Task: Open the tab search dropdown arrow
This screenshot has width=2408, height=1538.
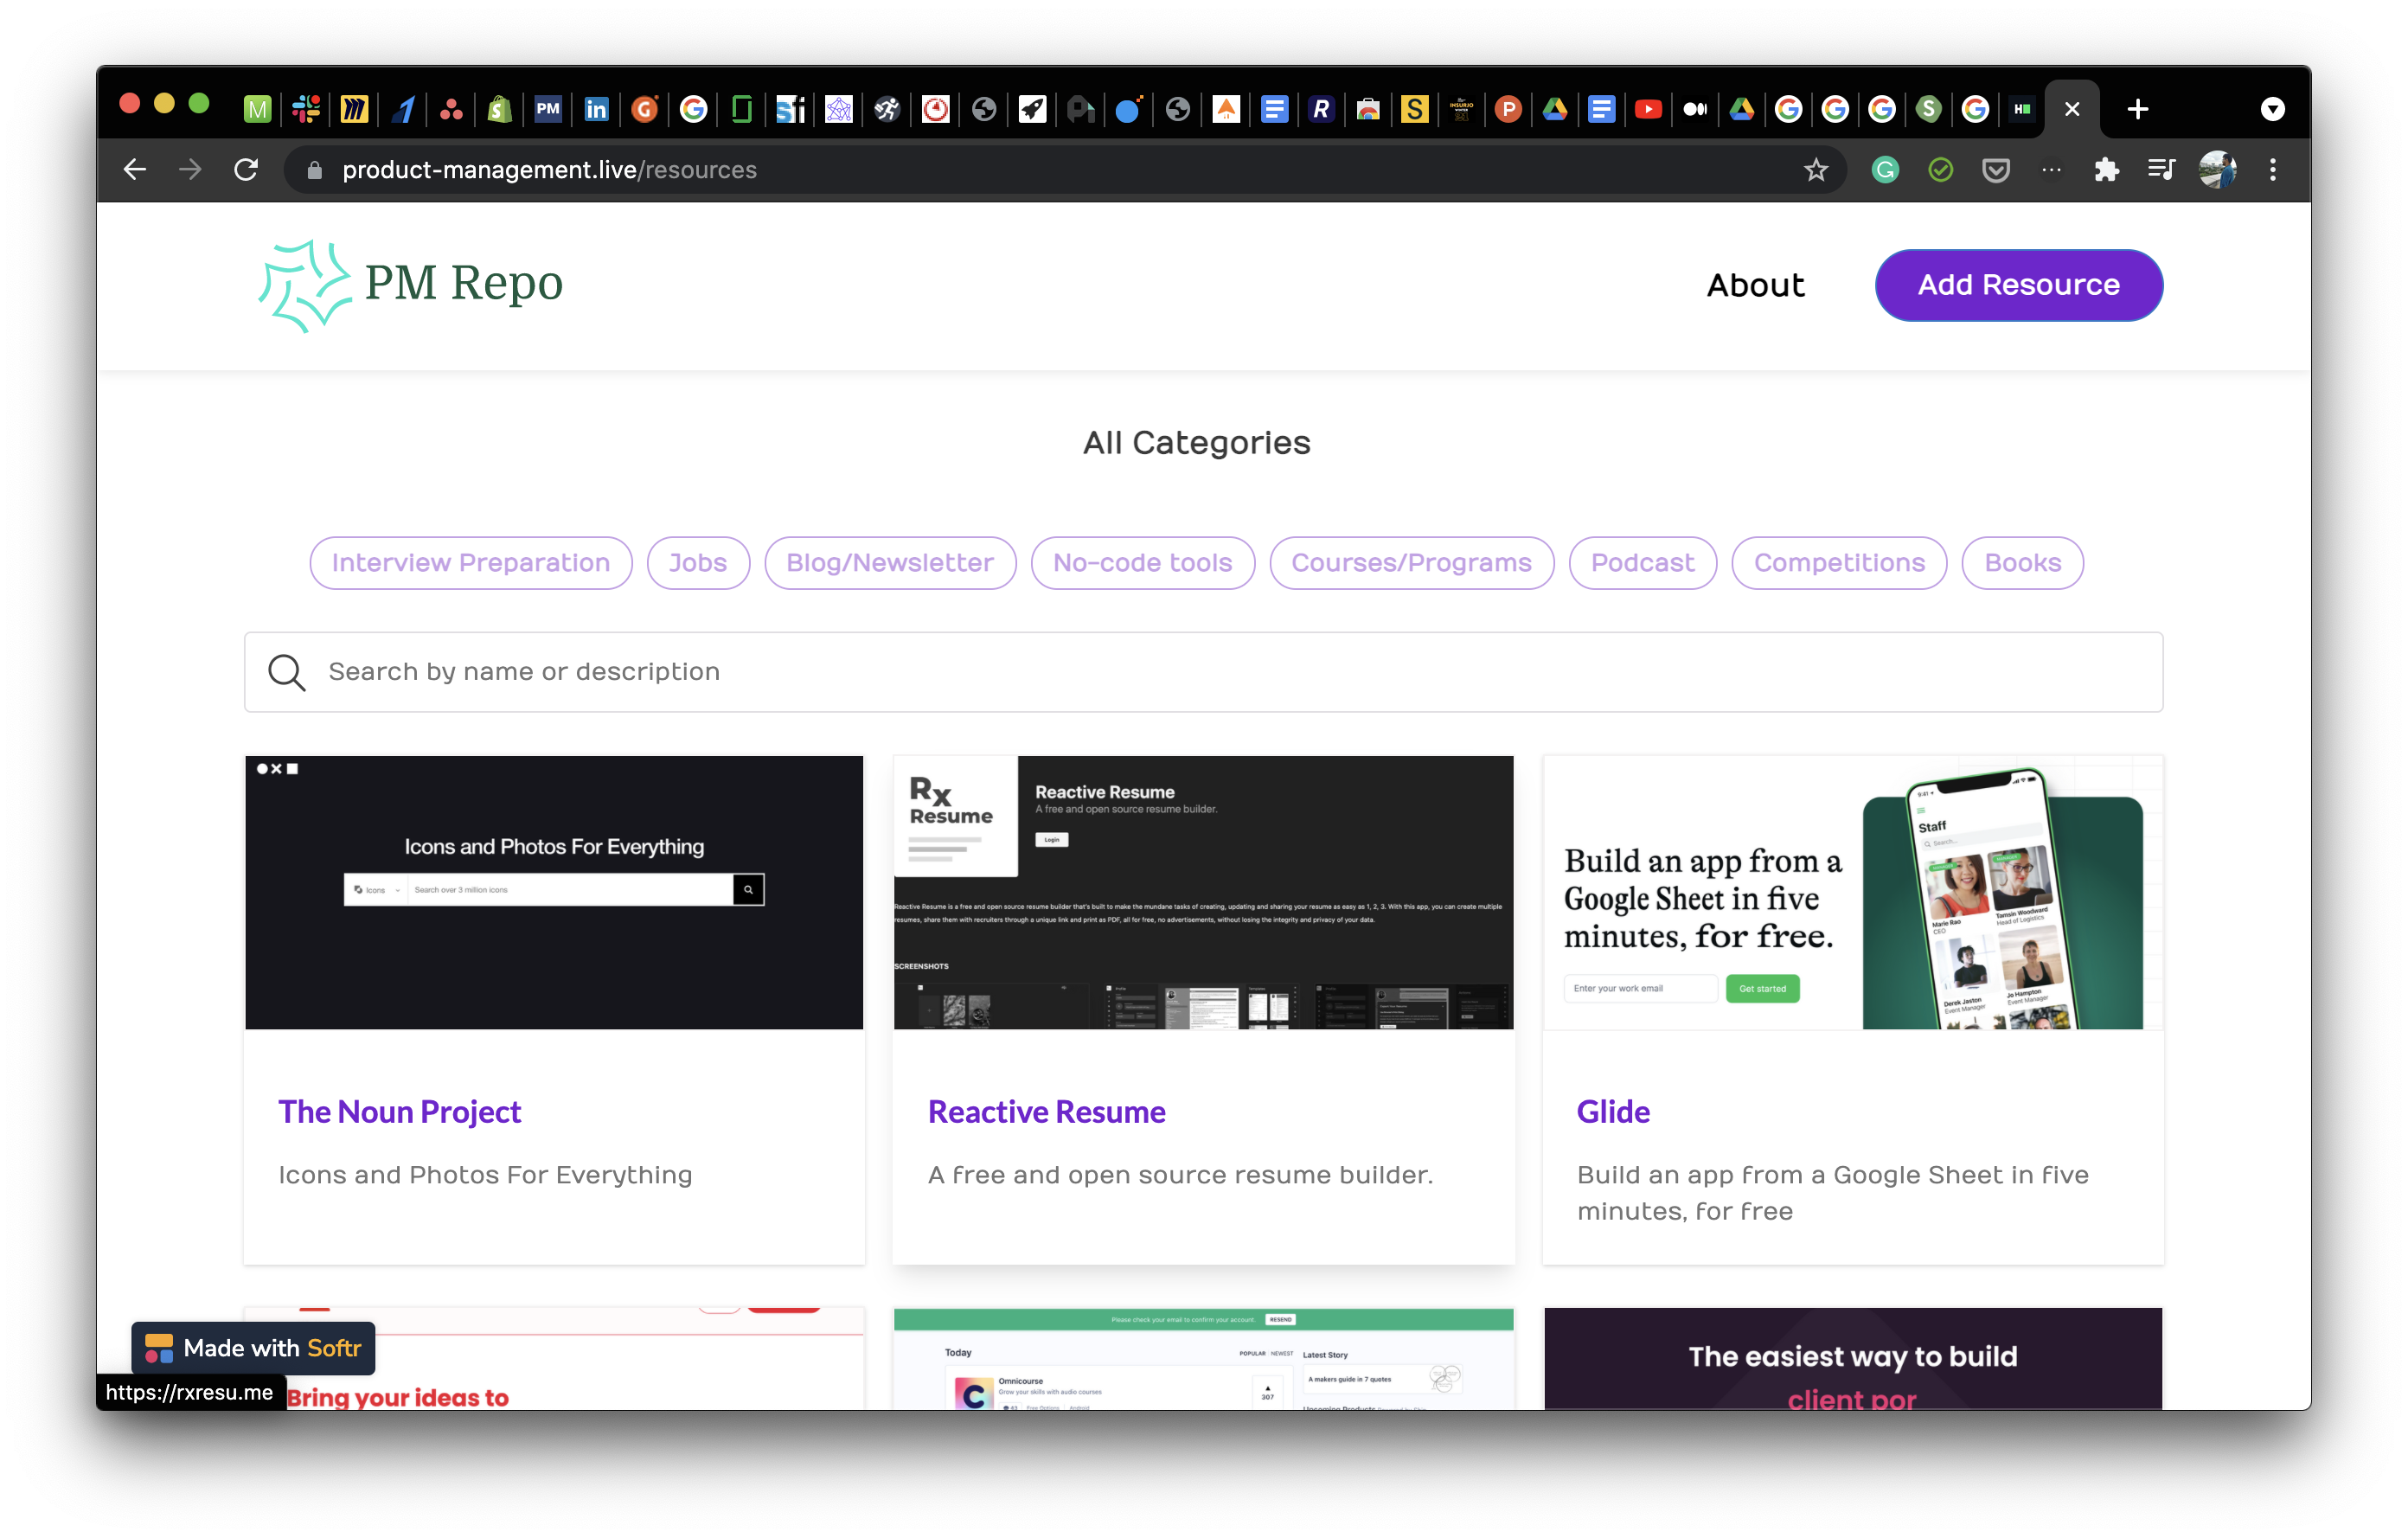Action: point(2272,109)
